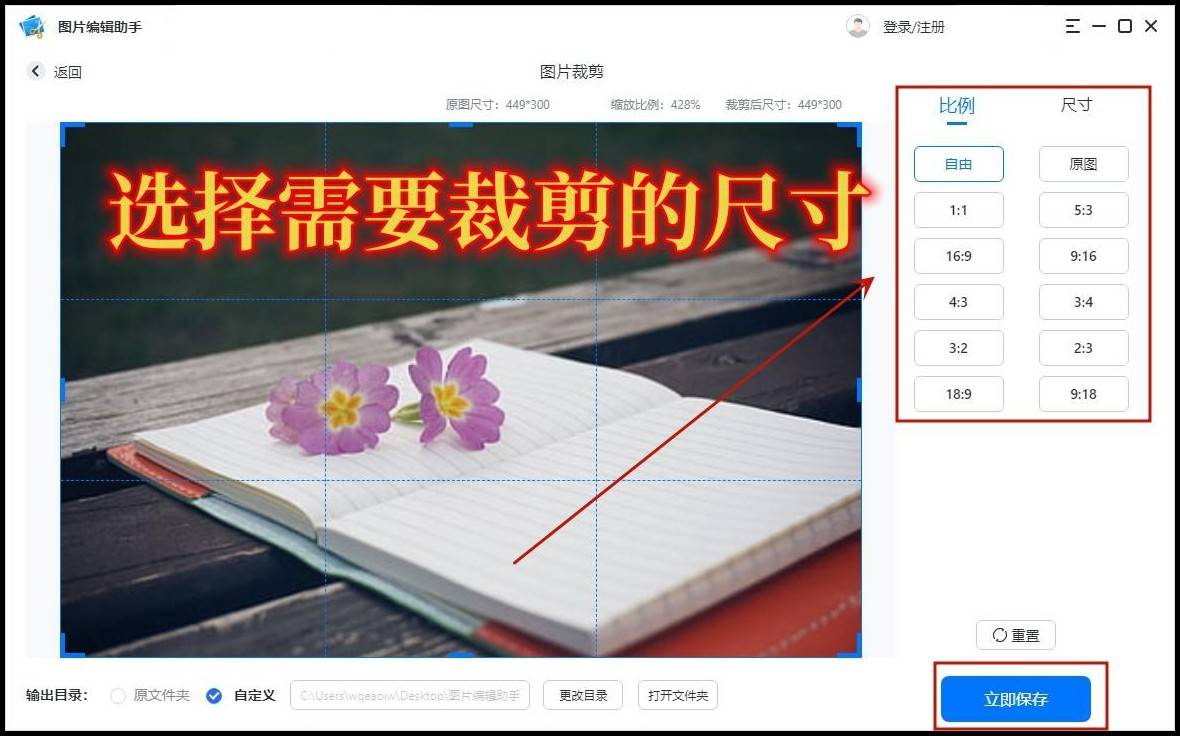Select the 3:4 crop ratio
The height and width of the screenshot is (736, 1180).
pyautogui.click(x=1083, y=302)
